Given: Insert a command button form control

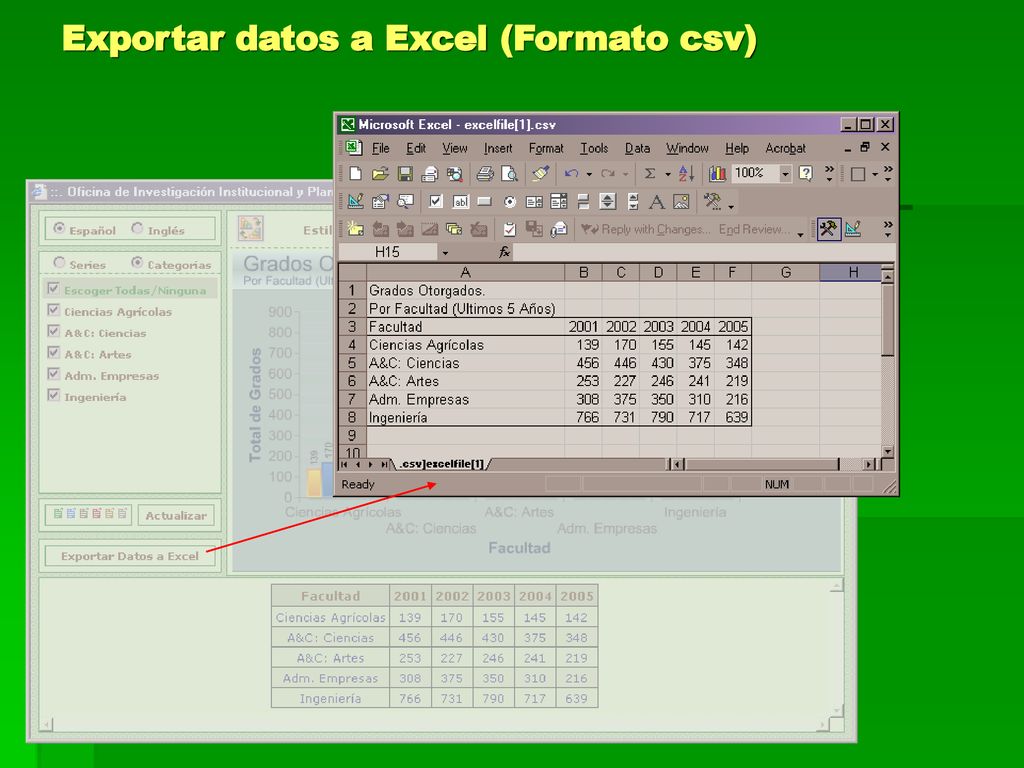Looking at the screenshot, I should pos(485,202).
